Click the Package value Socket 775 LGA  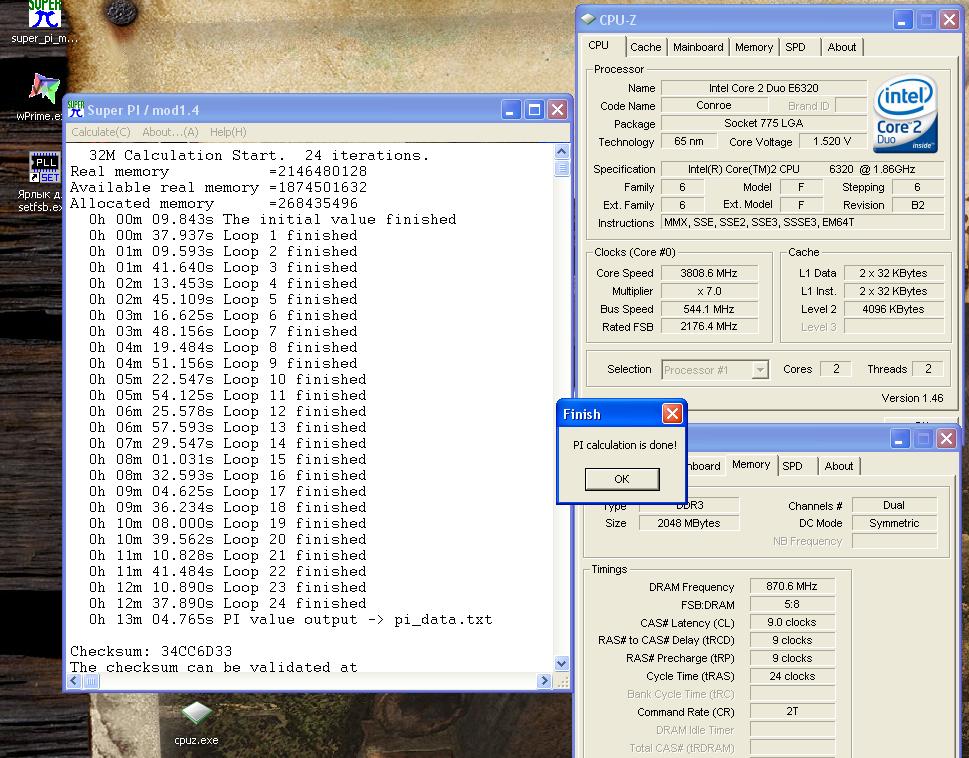pos(764,123)
